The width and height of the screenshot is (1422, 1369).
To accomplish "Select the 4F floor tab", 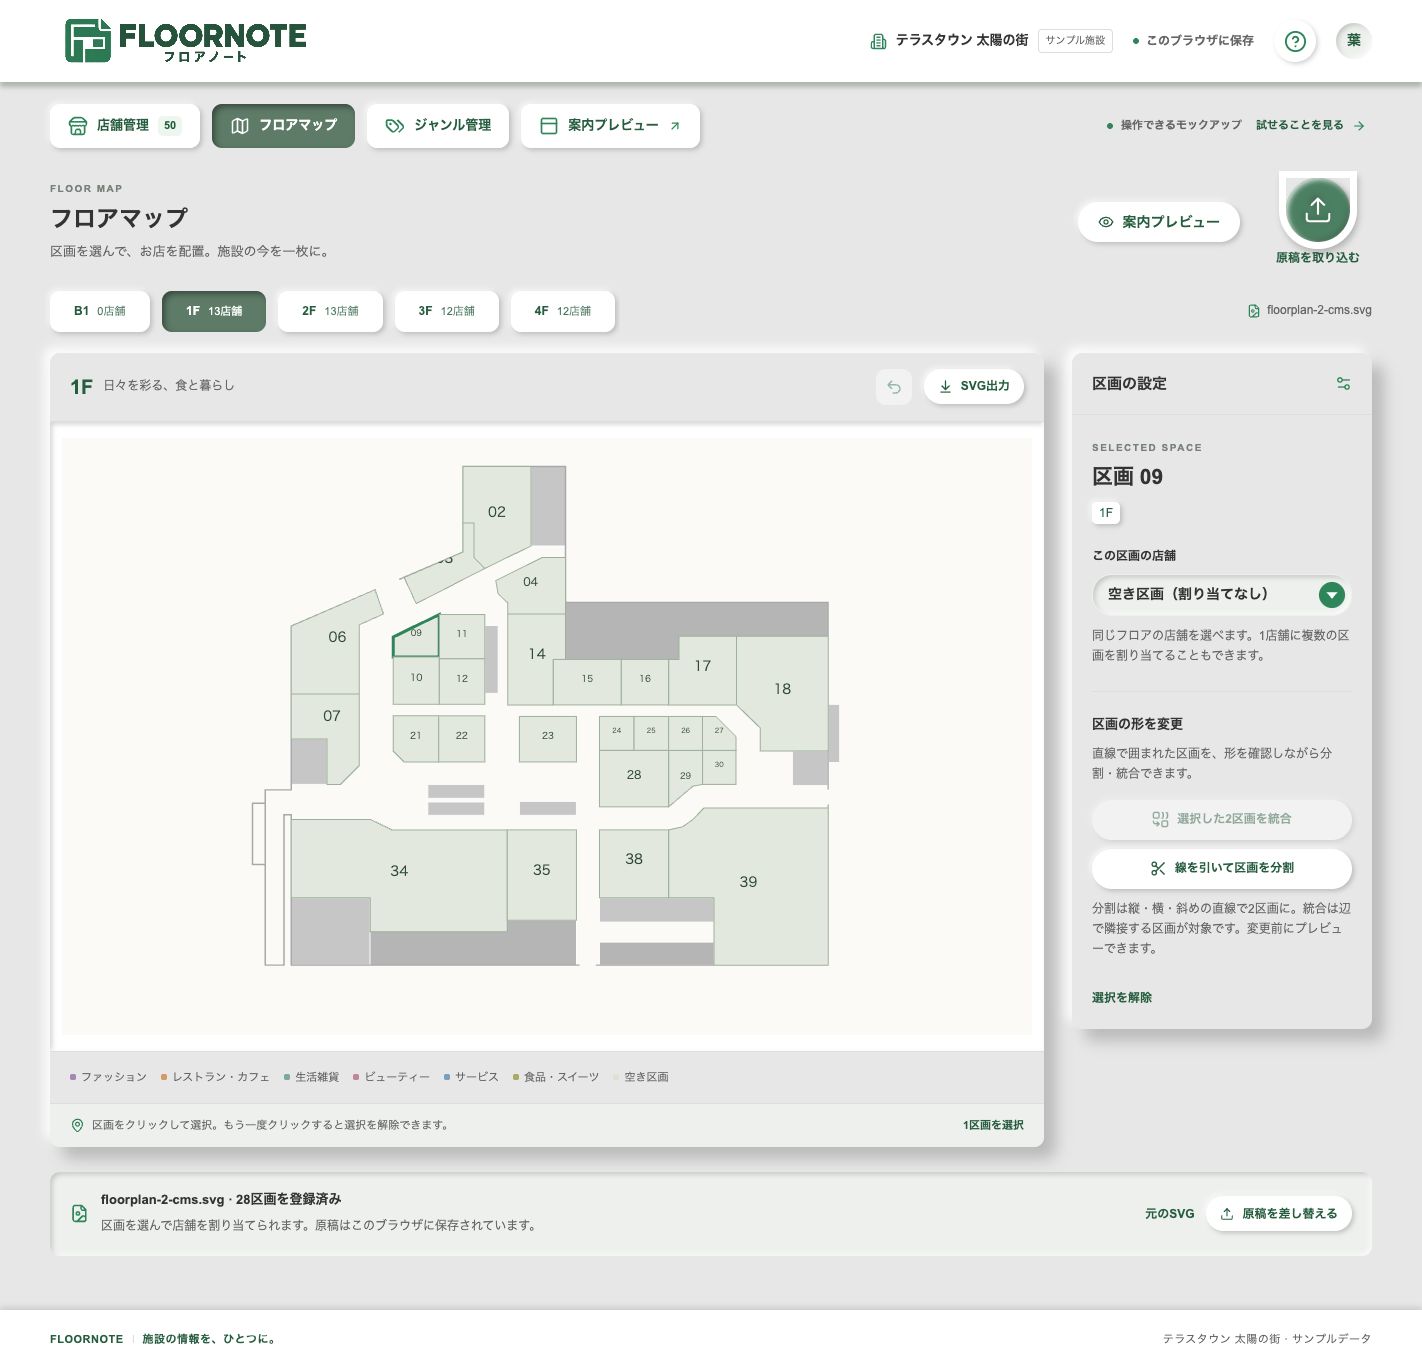I will click(563, 311).
